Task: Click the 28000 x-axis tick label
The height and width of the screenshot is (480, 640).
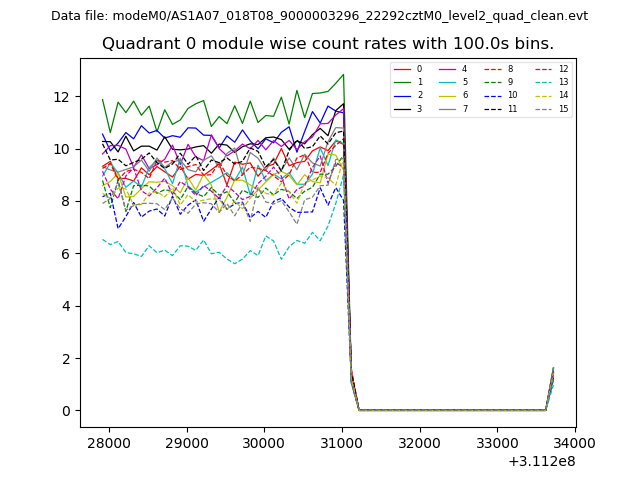Action: click(x=109, y=442)
